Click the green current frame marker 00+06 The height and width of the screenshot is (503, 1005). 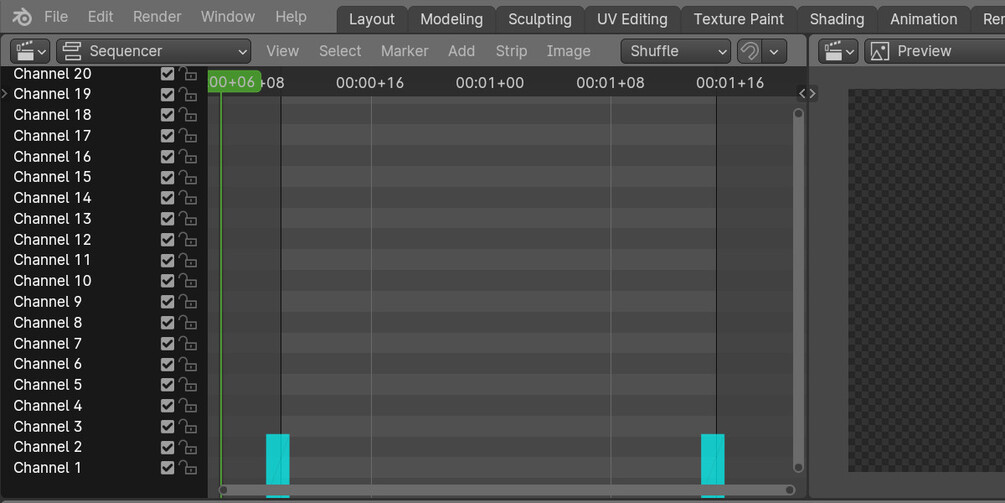click(x=233, y=82)
